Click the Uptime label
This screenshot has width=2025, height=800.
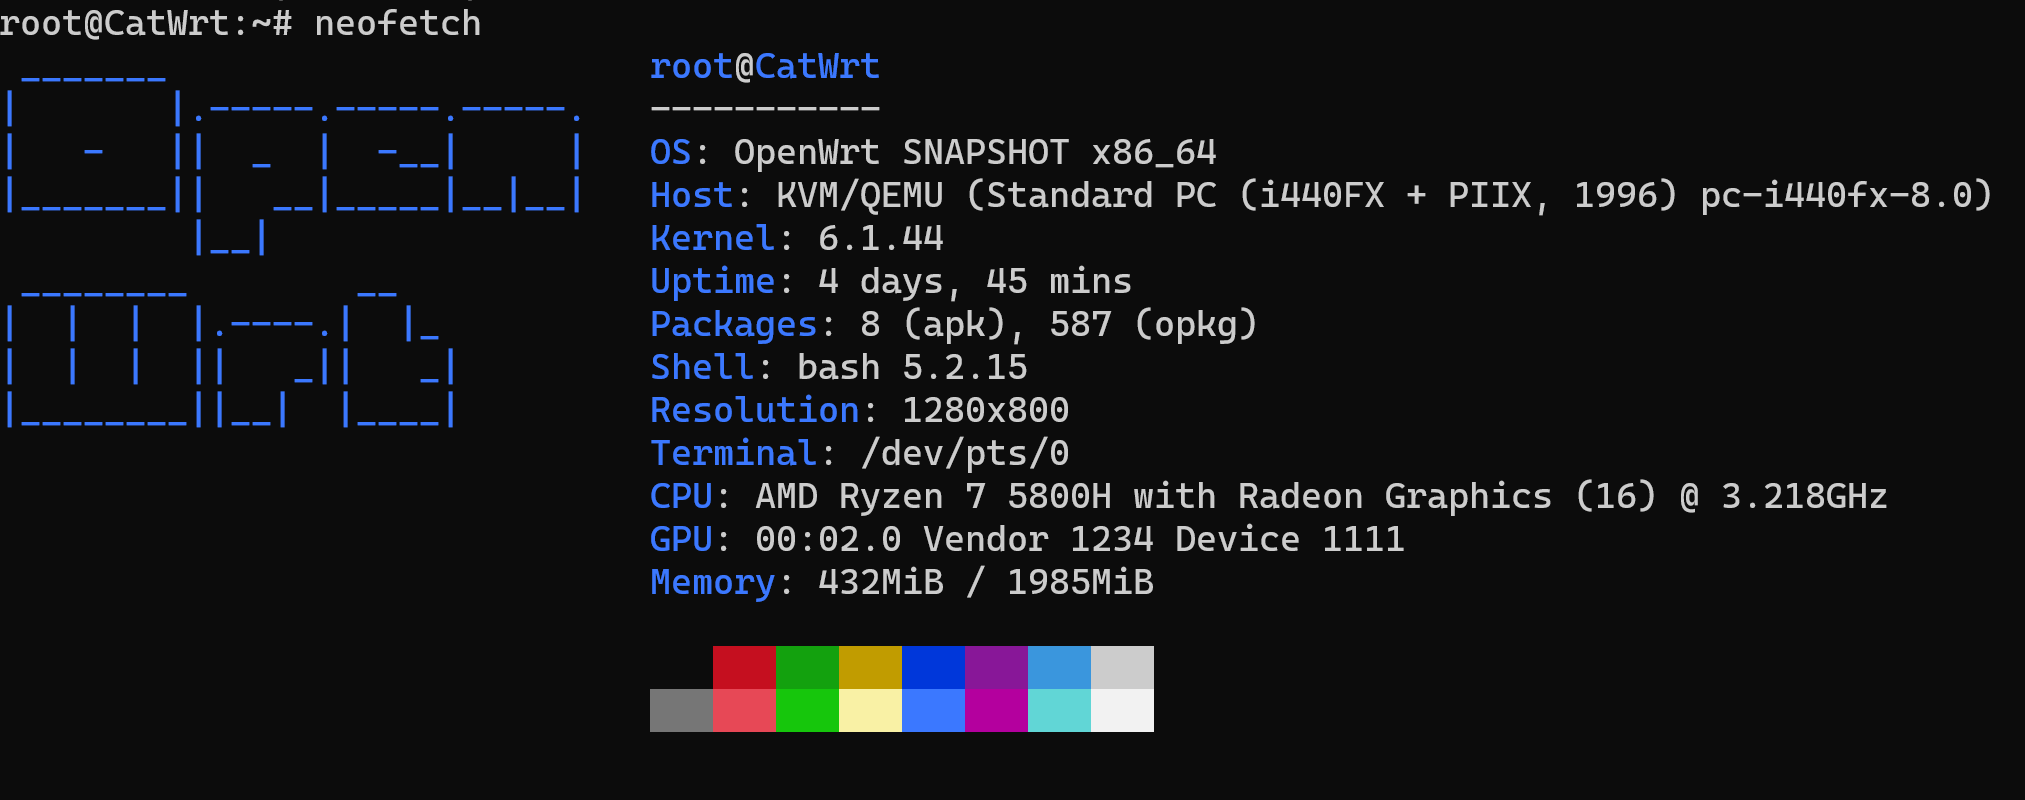point(712,282)
